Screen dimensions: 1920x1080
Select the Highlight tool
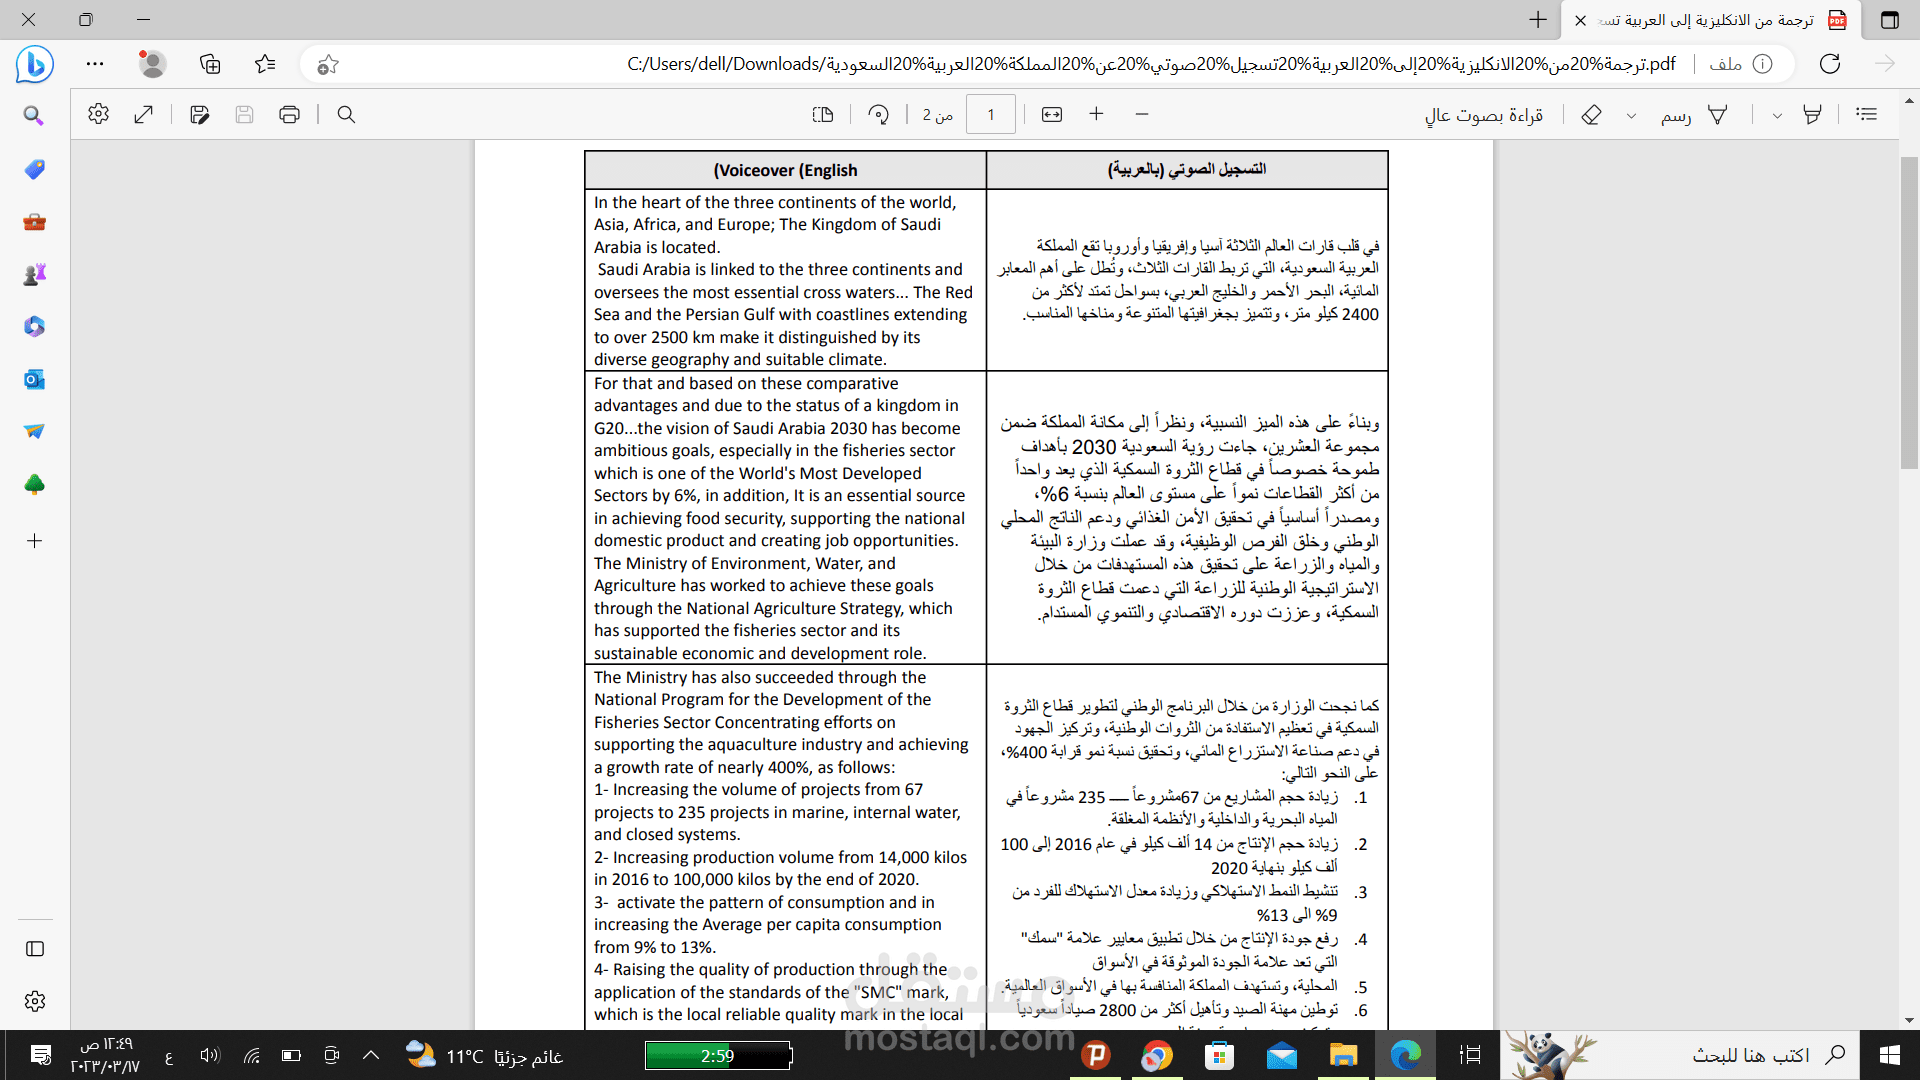coord(1811,114)
